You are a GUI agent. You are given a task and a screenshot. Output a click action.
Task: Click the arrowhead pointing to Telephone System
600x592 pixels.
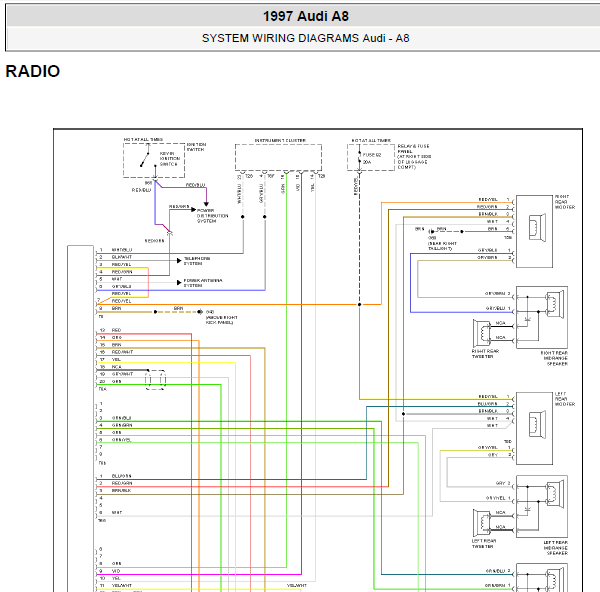click(179, 261)
